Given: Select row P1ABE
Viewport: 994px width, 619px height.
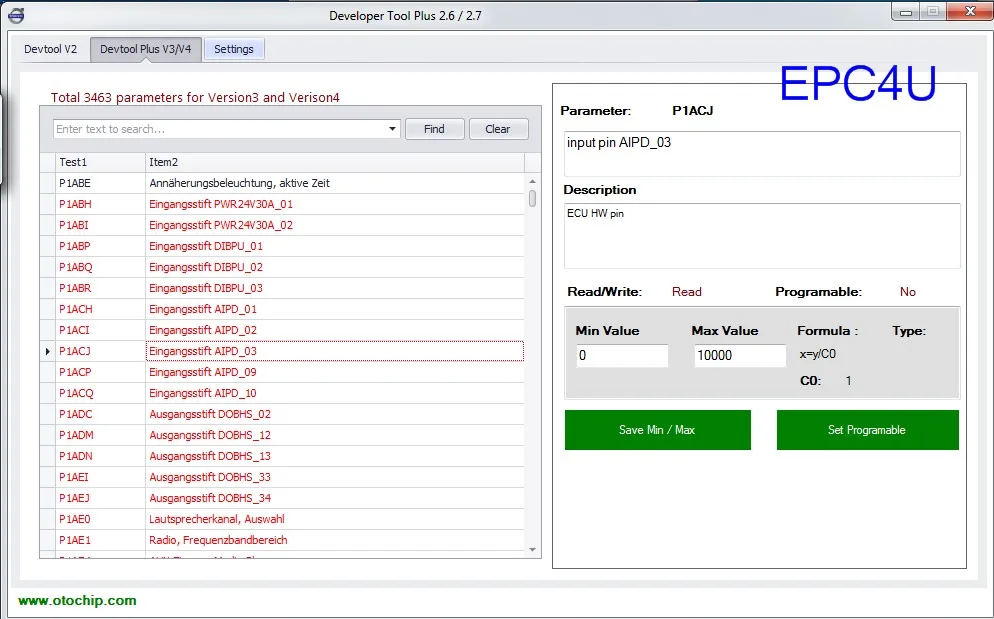Looking at the screenshot, I should click(x=282, y=183).
